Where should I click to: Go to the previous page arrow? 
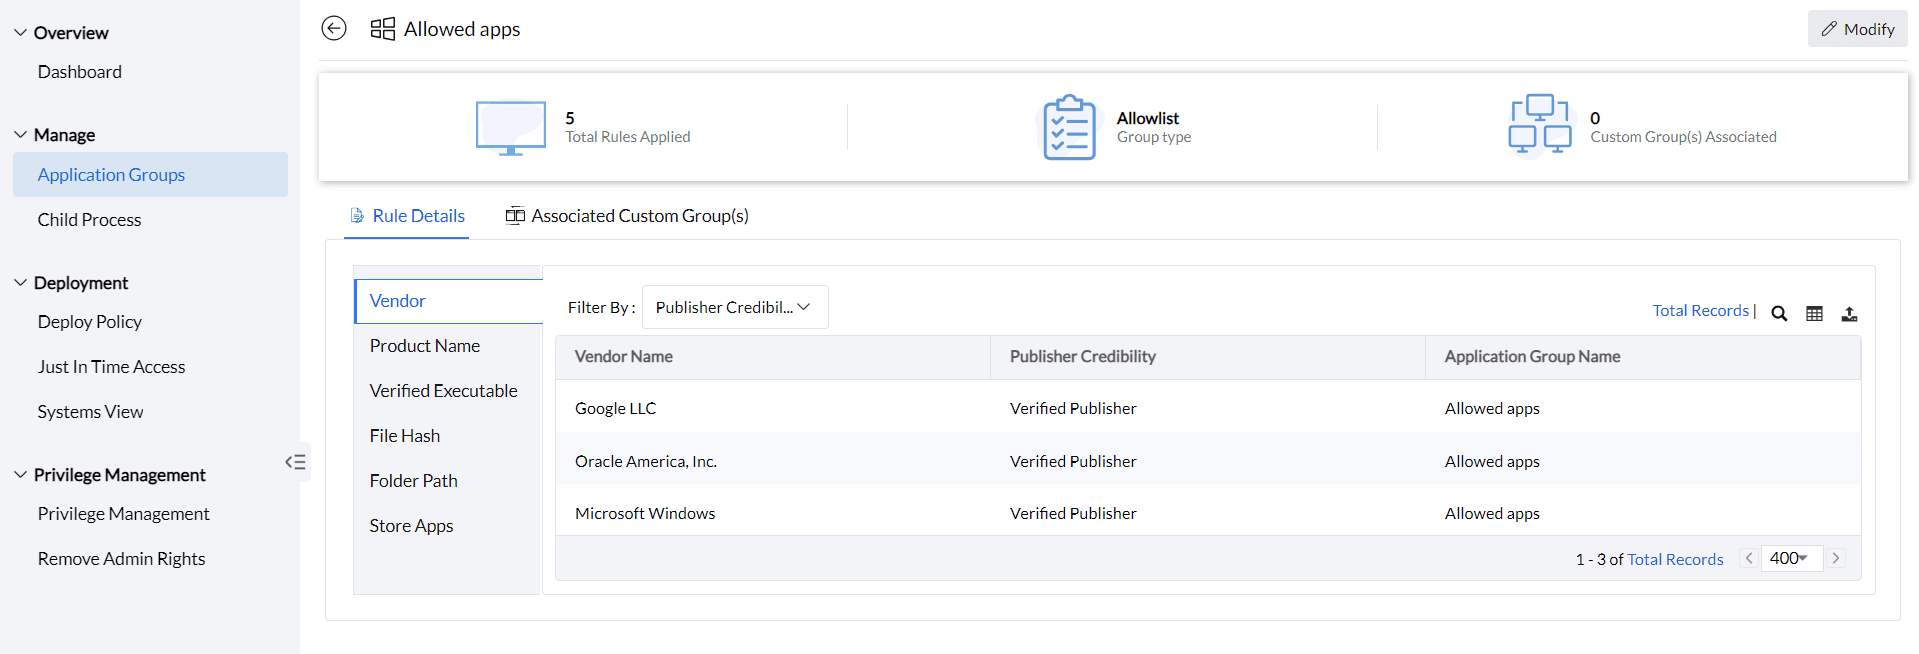click(x=1749, y=558)
